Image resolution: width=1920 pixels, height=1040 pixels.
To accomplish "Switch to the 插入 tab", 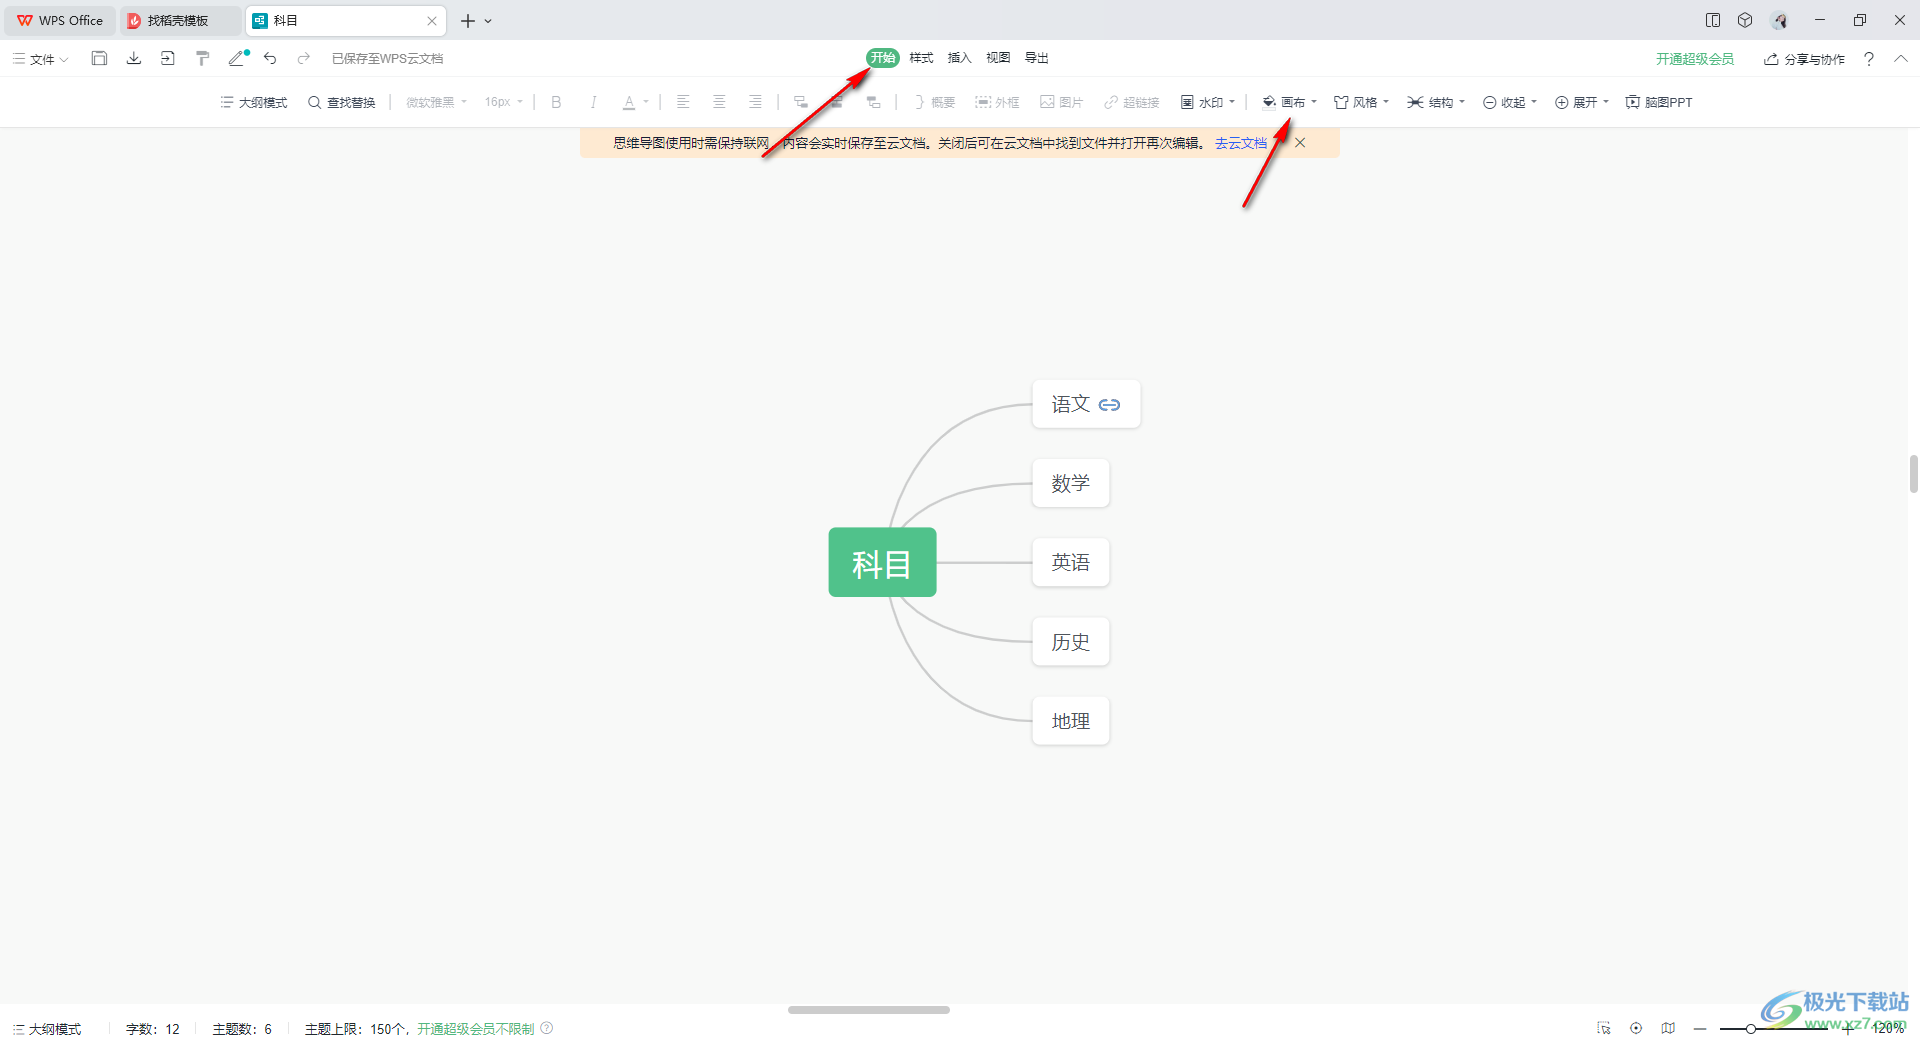I will click(x=960, y=58).
